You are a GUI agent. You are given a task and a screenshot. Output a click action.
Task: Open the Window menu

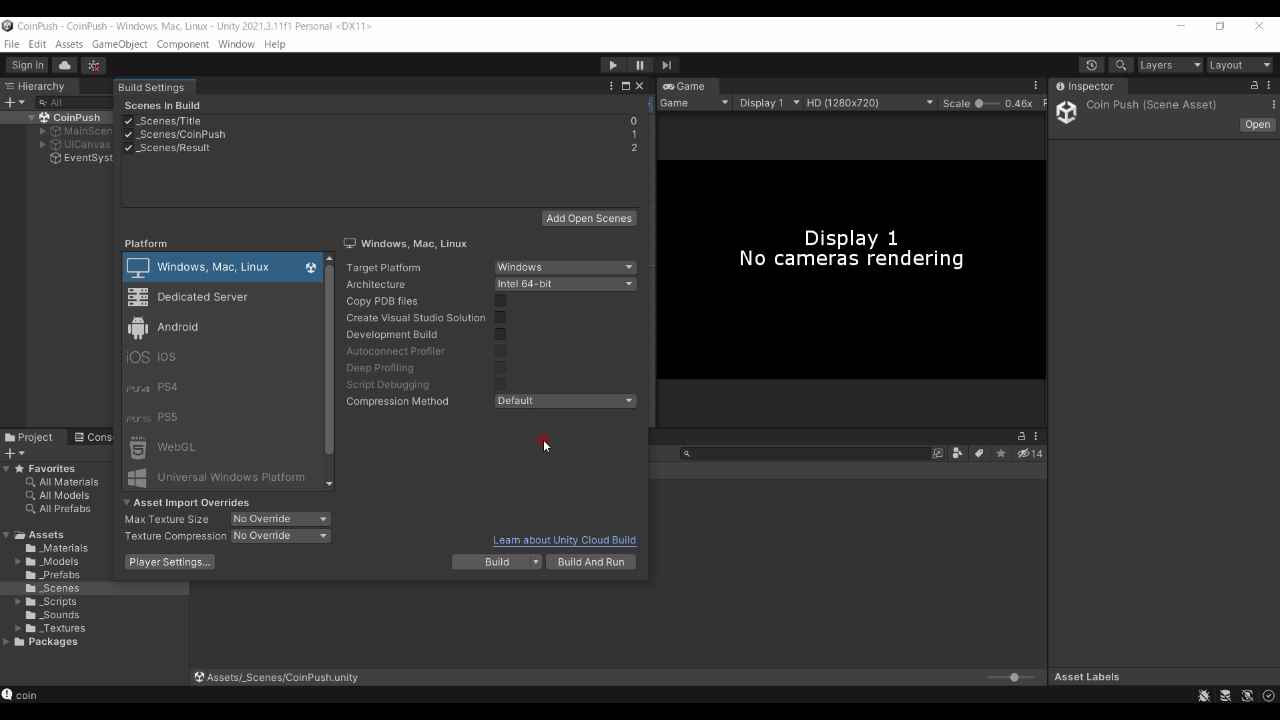pyautogui.click(x=236, y=44)
